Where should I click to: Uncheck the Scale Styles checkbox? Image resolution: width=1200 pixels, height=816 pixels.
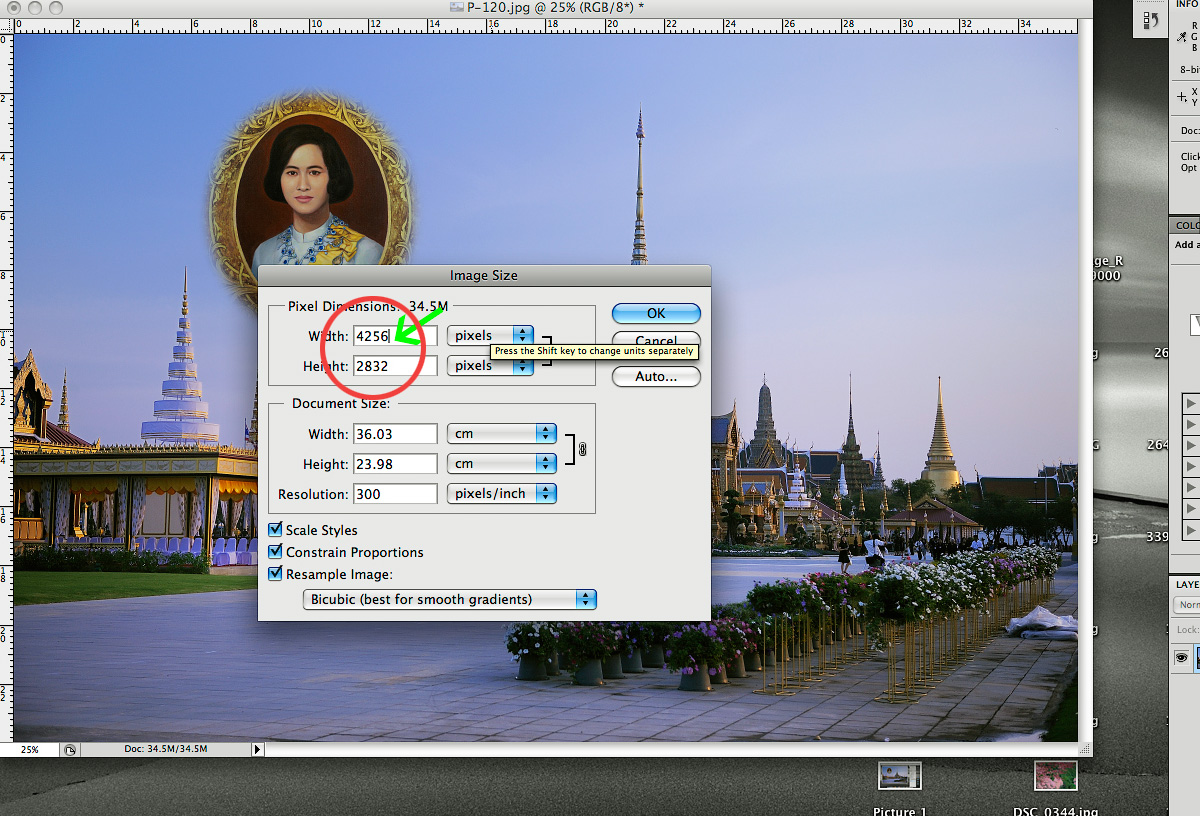click(277, 530)
